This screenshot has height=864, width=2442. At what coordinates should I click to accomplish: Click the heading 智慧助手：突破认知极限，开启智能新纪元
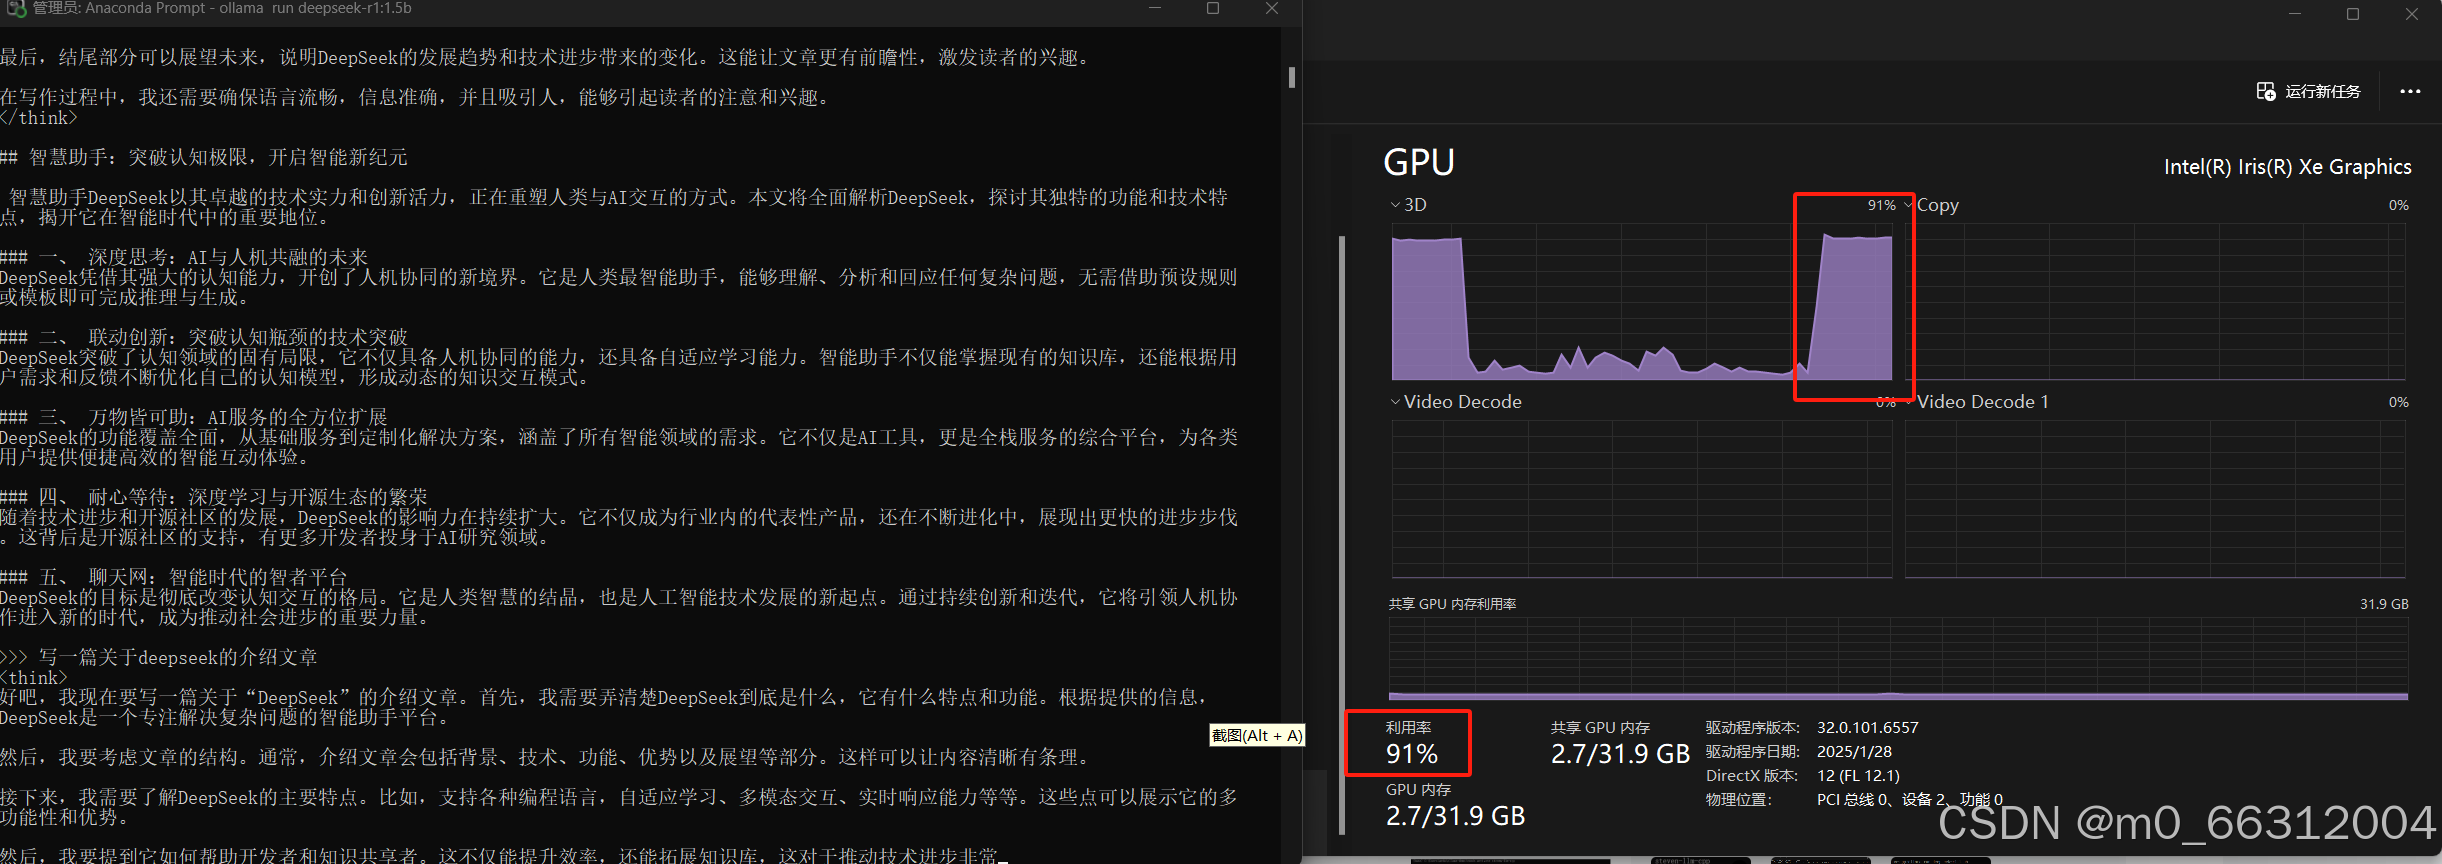[x=218, y=157]
